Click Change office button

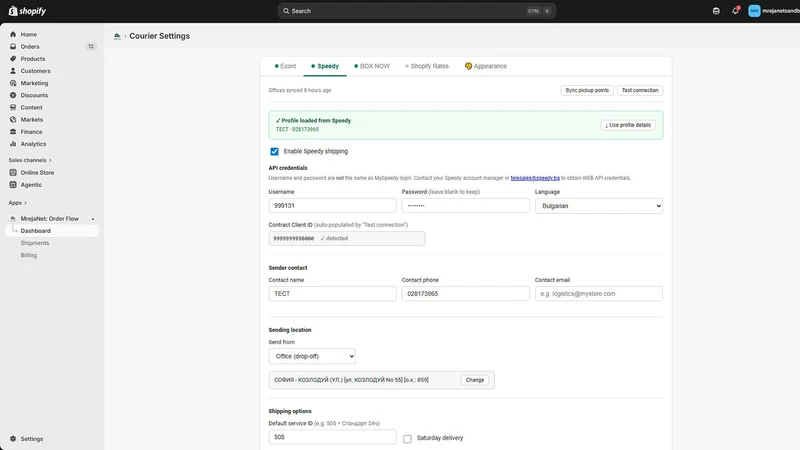click(474, 380)
